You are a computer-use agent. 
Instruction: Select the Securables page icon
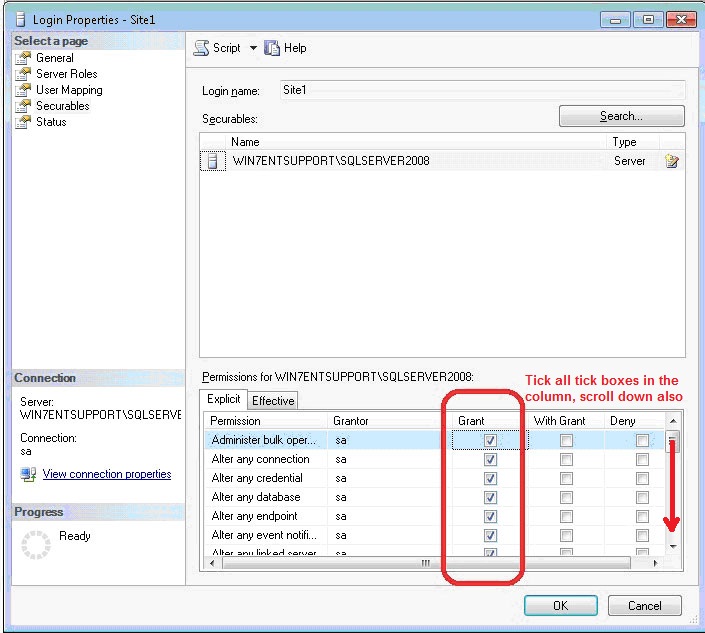pos(23,106)
